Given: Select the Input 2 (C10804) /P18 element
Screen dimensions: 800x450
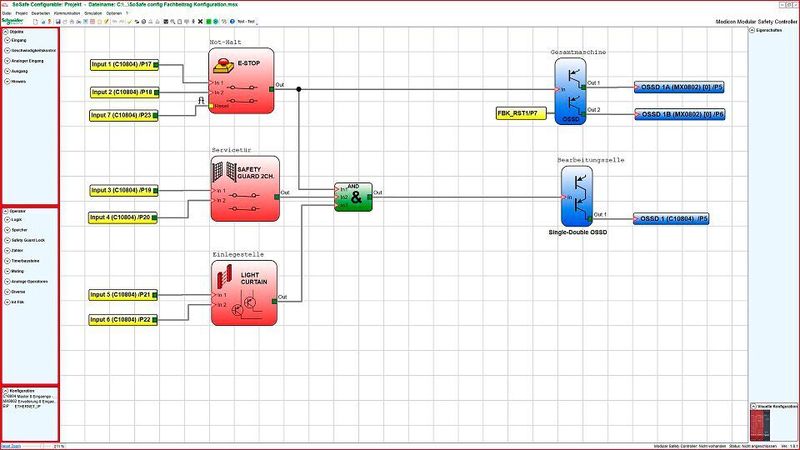Looking at the screenshot, I should [125, 92].
